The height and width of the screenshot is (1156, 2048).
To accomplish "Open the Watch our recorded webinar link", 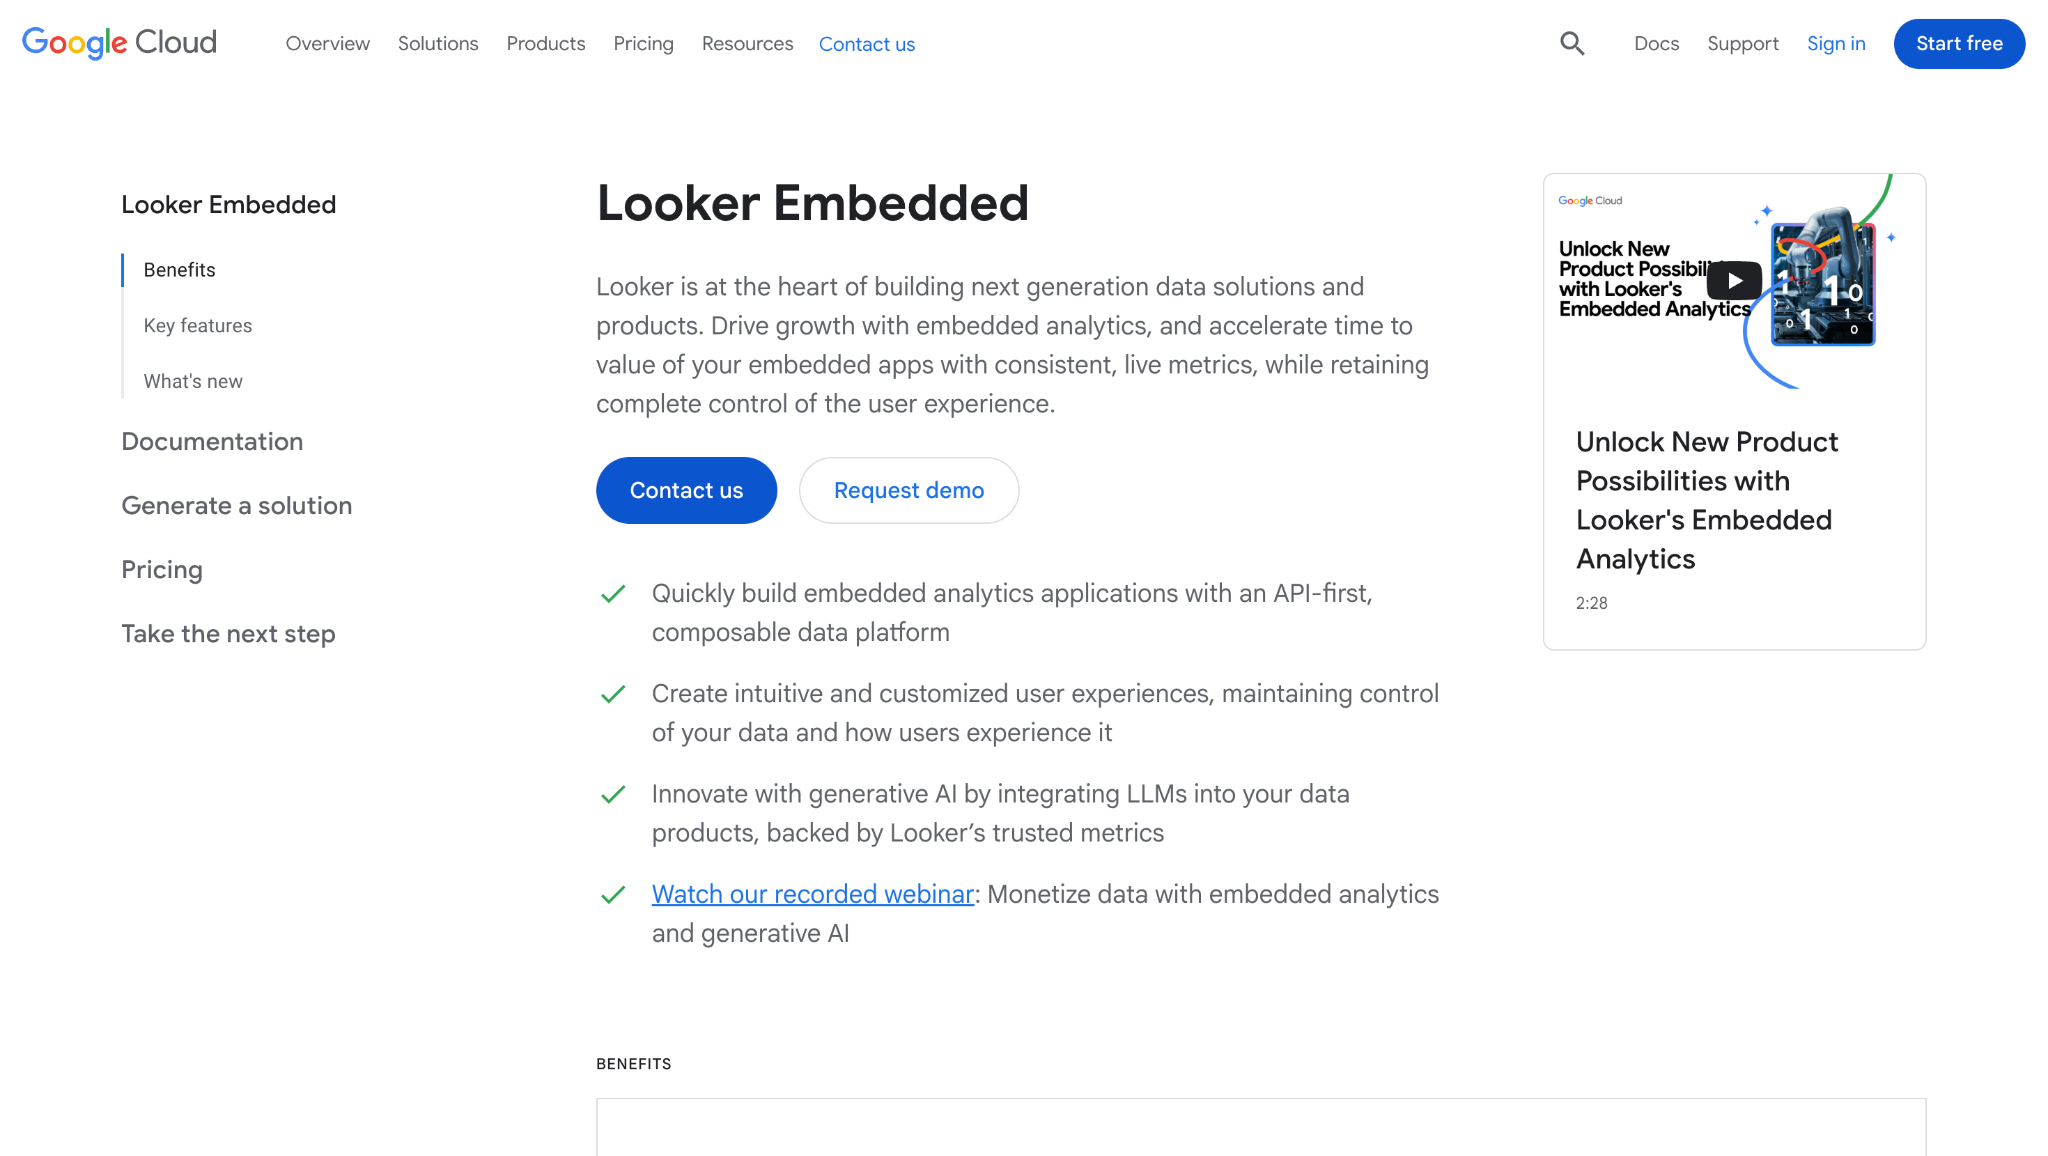I will click(812, 893).
